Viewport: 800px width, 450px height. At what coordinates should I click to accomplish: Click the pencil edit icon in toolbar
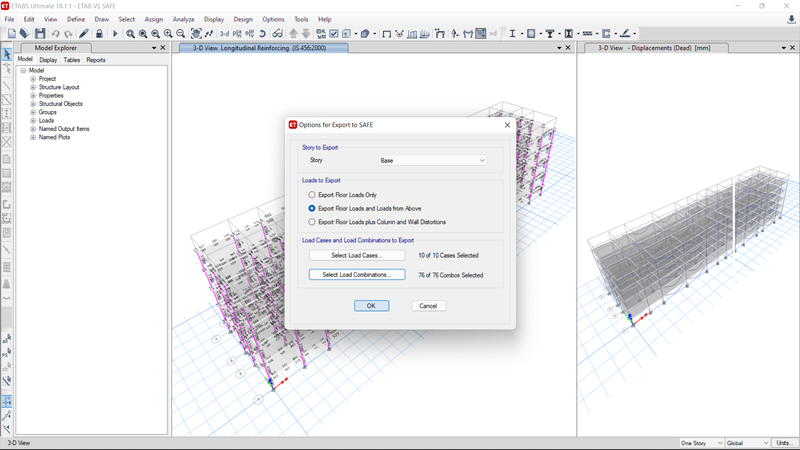tap(84, 34)
